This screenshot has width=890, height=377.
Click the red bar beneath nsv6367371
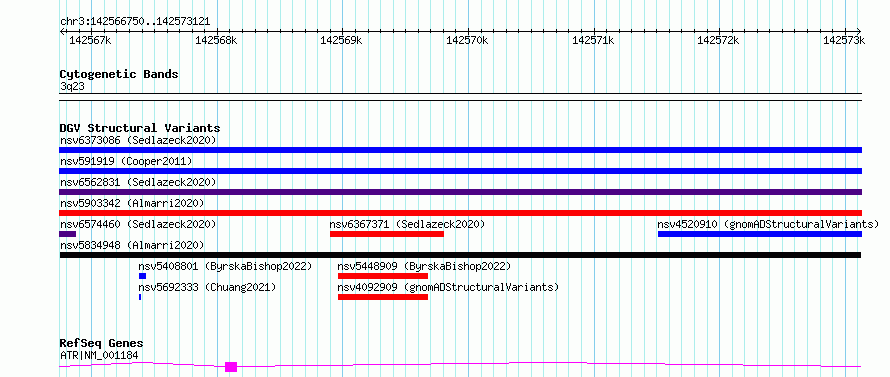tap(387, 234)
